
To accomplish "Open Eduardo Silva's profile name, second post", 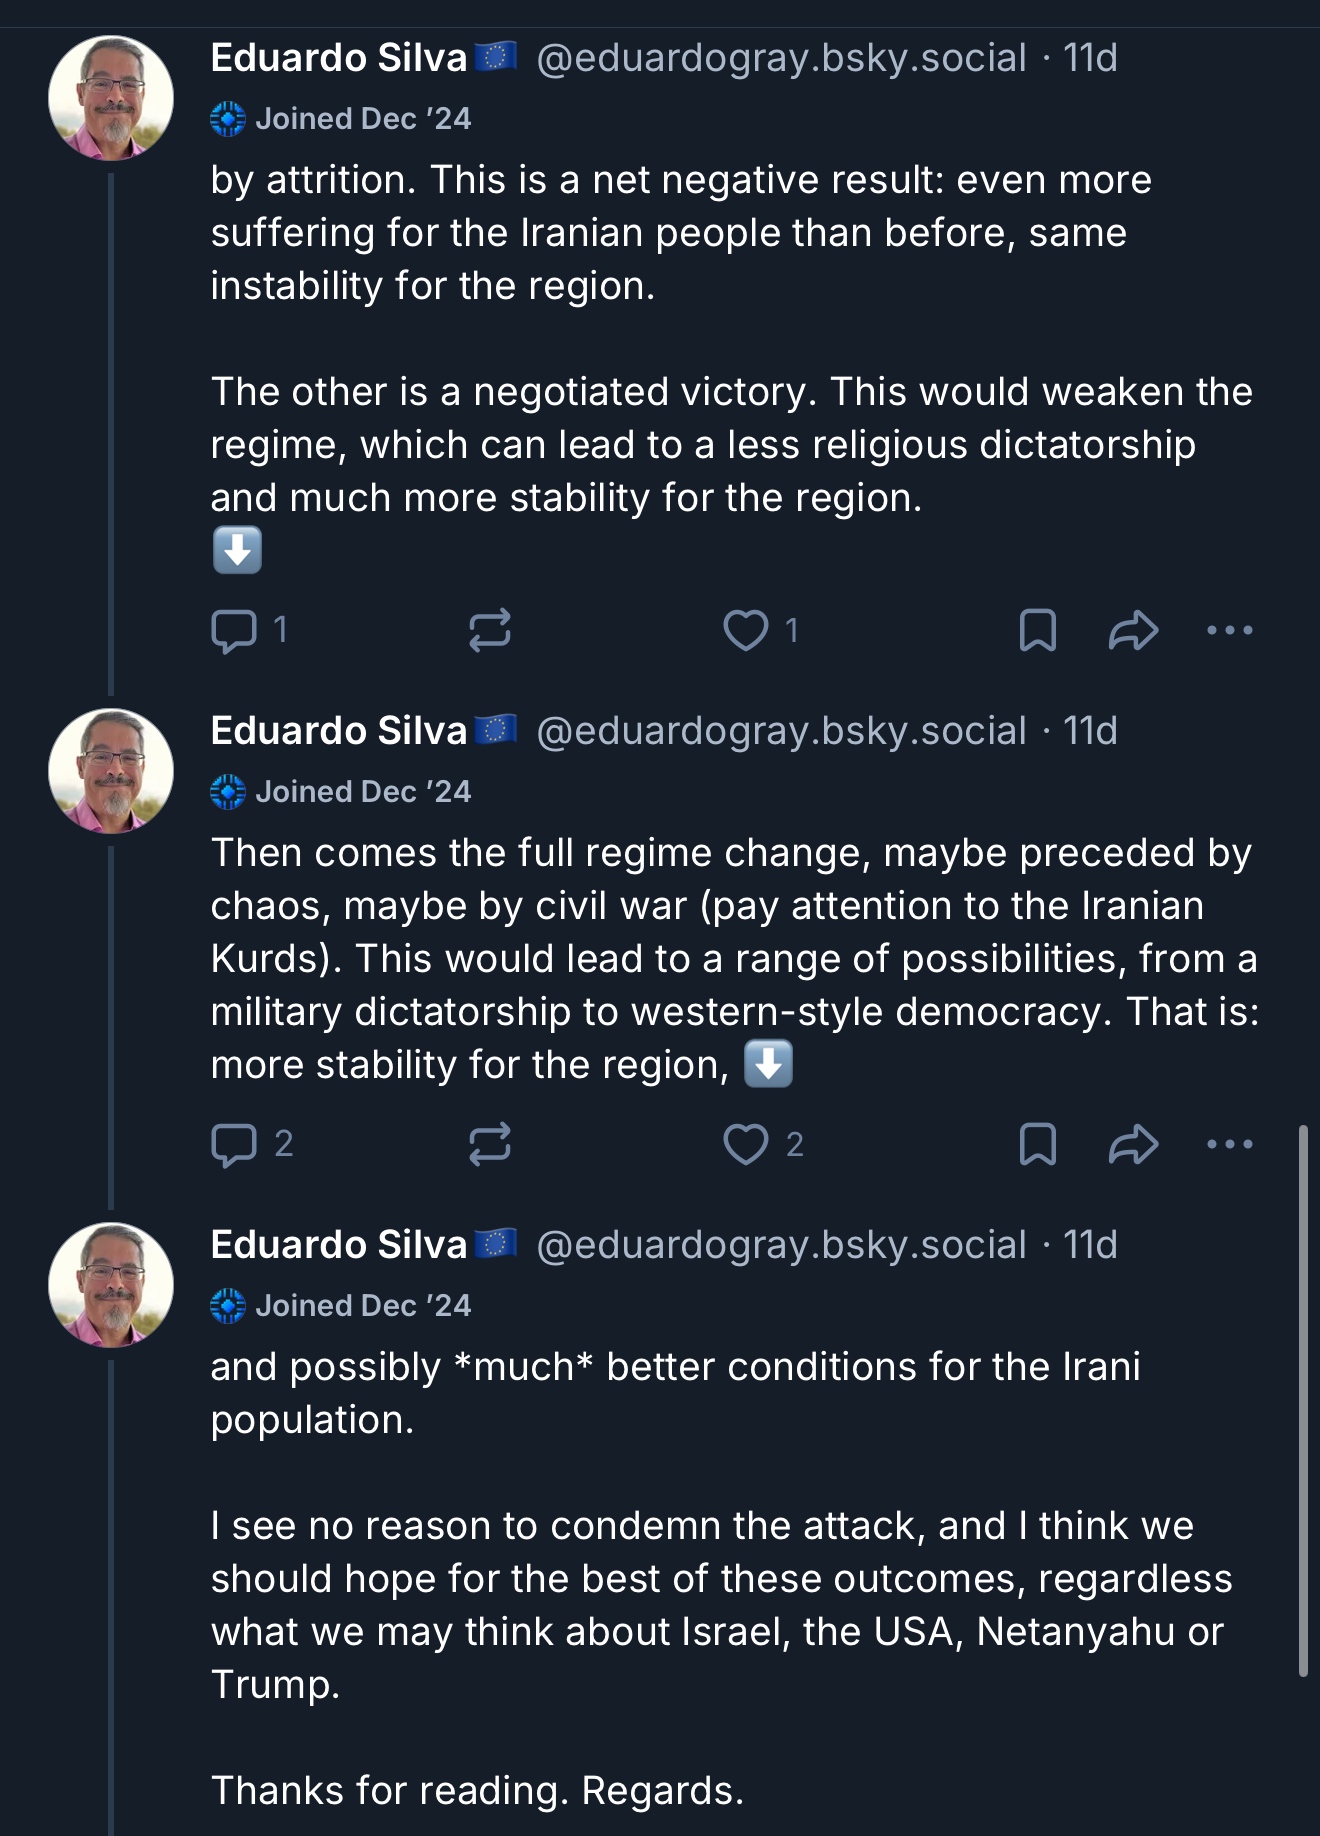I will pos(339,731).
